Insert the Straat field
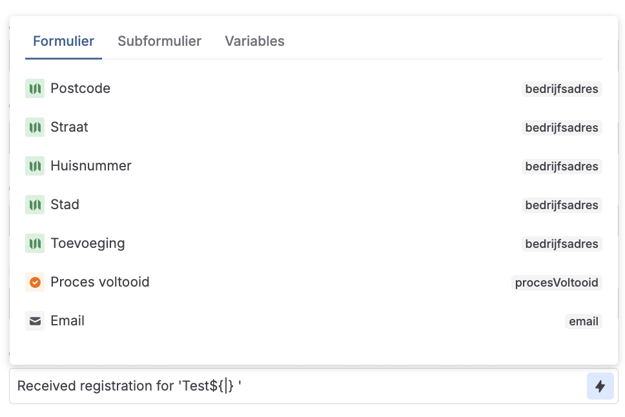This screenshot has width=625, height=417. click(x=69, y=128)
